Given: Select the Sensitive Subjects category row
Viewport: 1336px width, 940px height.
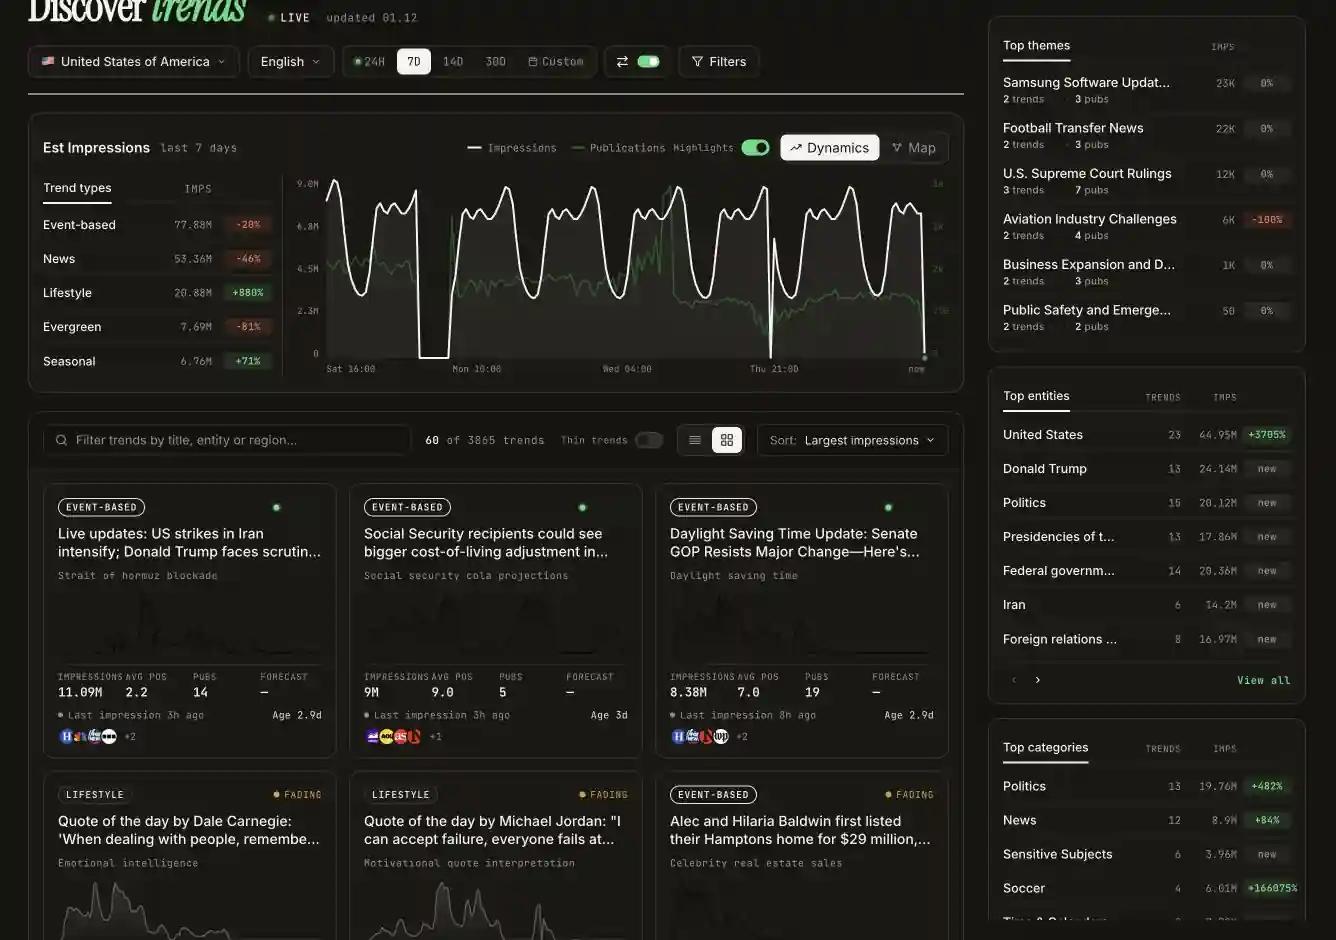Looking at the screenshot, I should (x=1146, y=855).
